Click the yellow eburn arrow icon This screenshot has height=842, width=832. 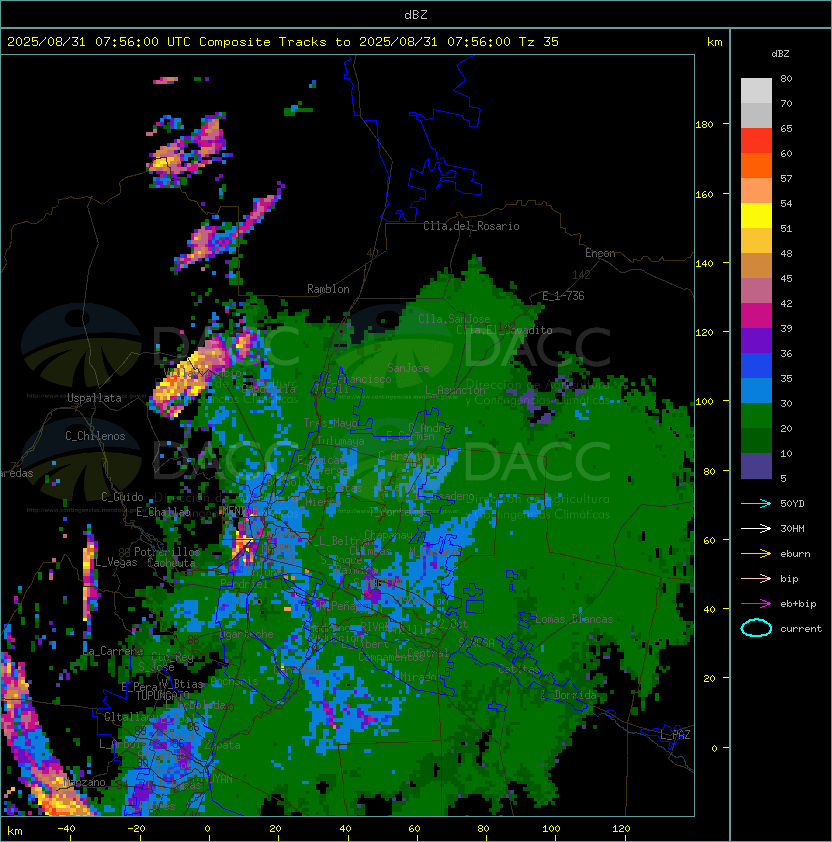click(756, 554)
